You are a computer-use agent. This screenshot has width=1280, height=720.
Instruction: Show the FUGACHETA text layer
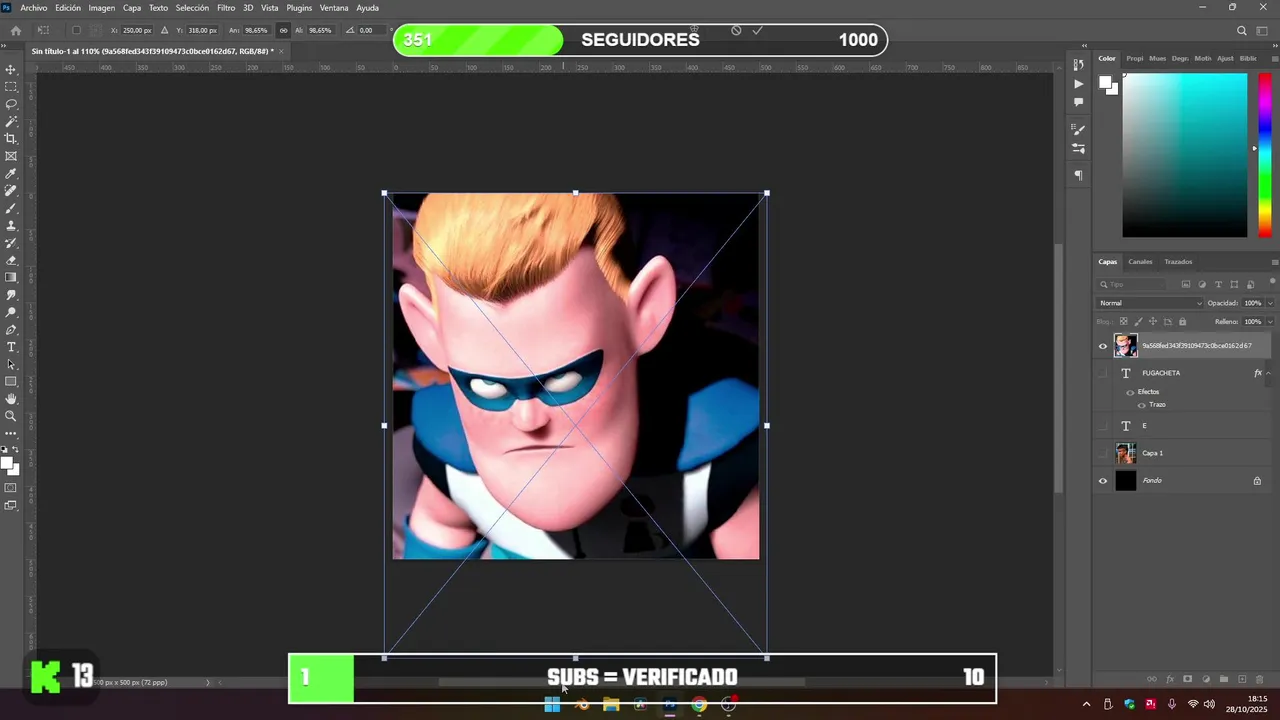click(x=1103, y=373)
